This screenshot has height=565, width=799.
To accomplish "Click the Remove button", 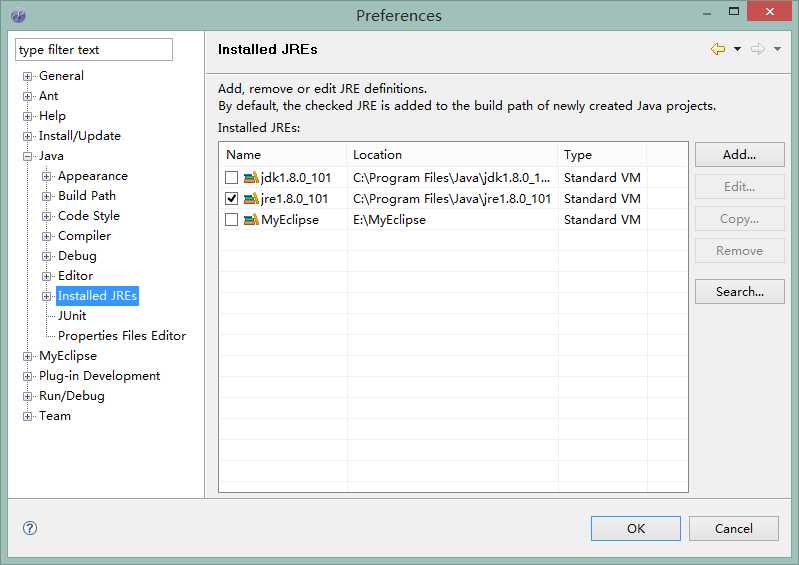I will [739, 251].
